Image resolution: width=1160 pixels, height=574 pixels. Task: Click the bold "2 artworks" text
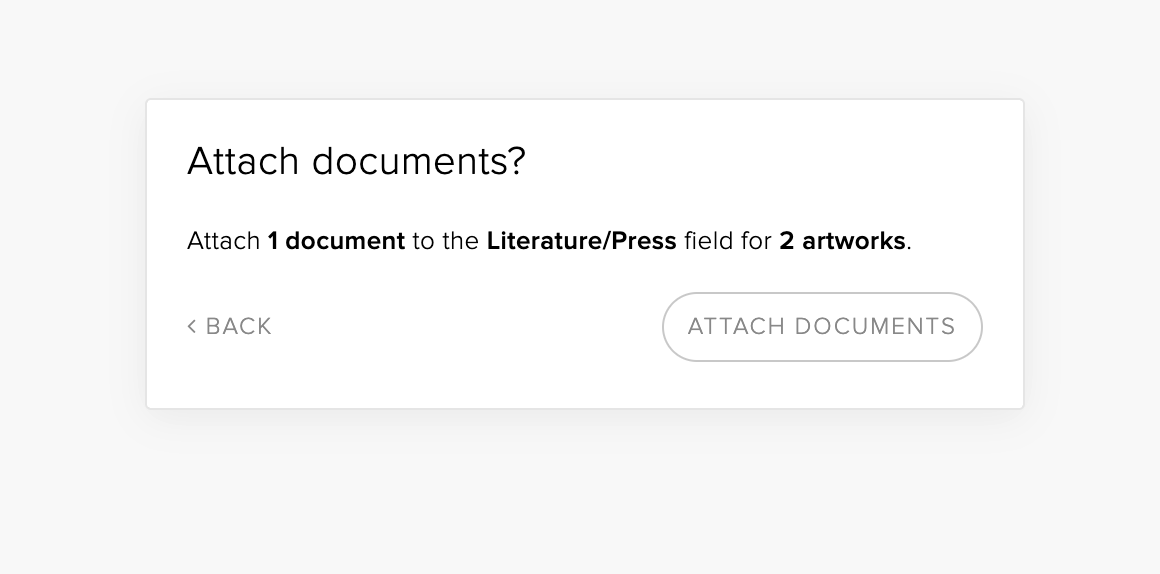pos(842,241)
